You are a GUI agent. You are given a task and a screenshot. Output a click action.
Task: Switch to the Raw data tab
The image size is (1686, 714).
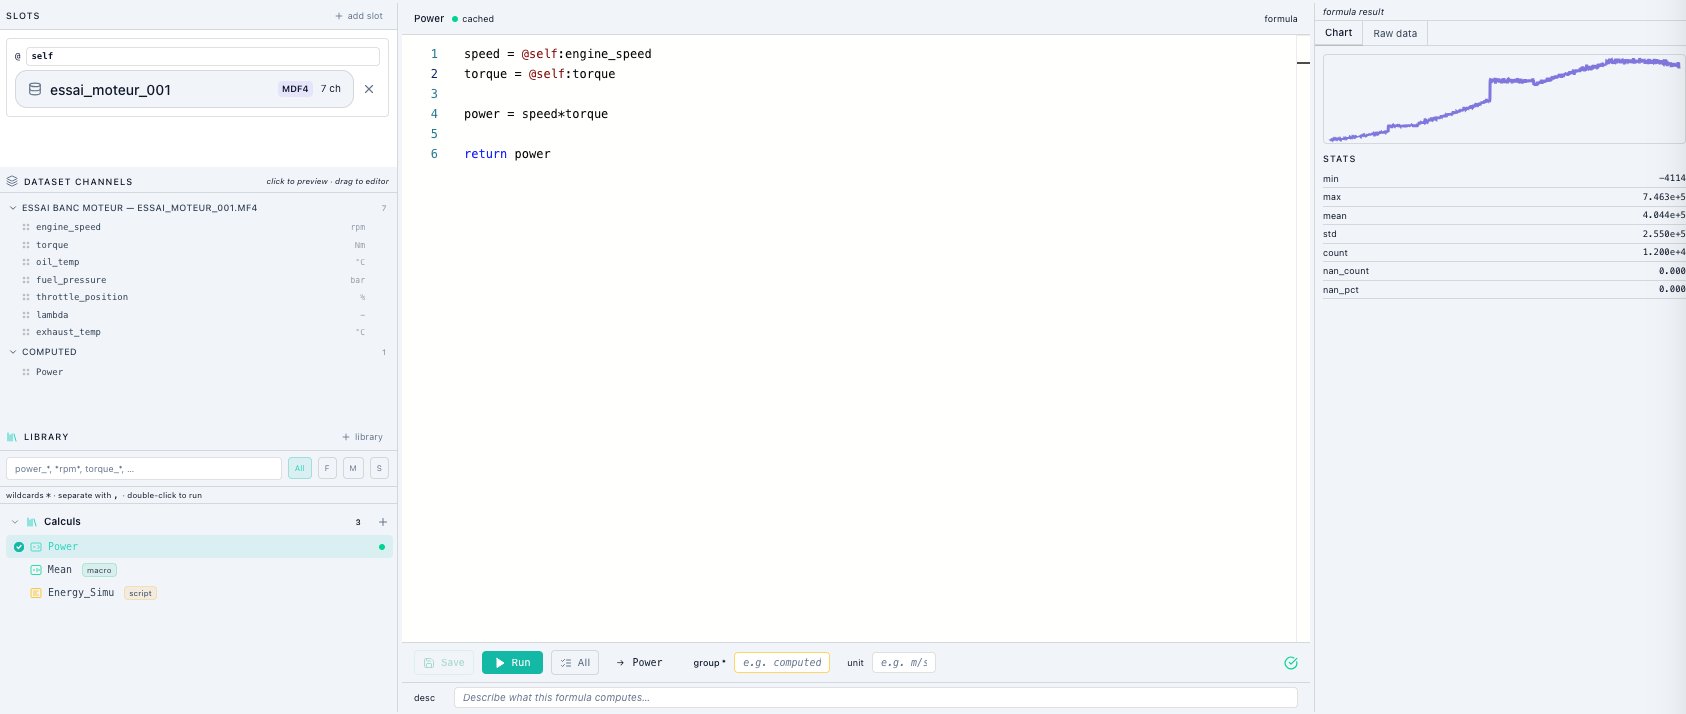[1395, 33]
